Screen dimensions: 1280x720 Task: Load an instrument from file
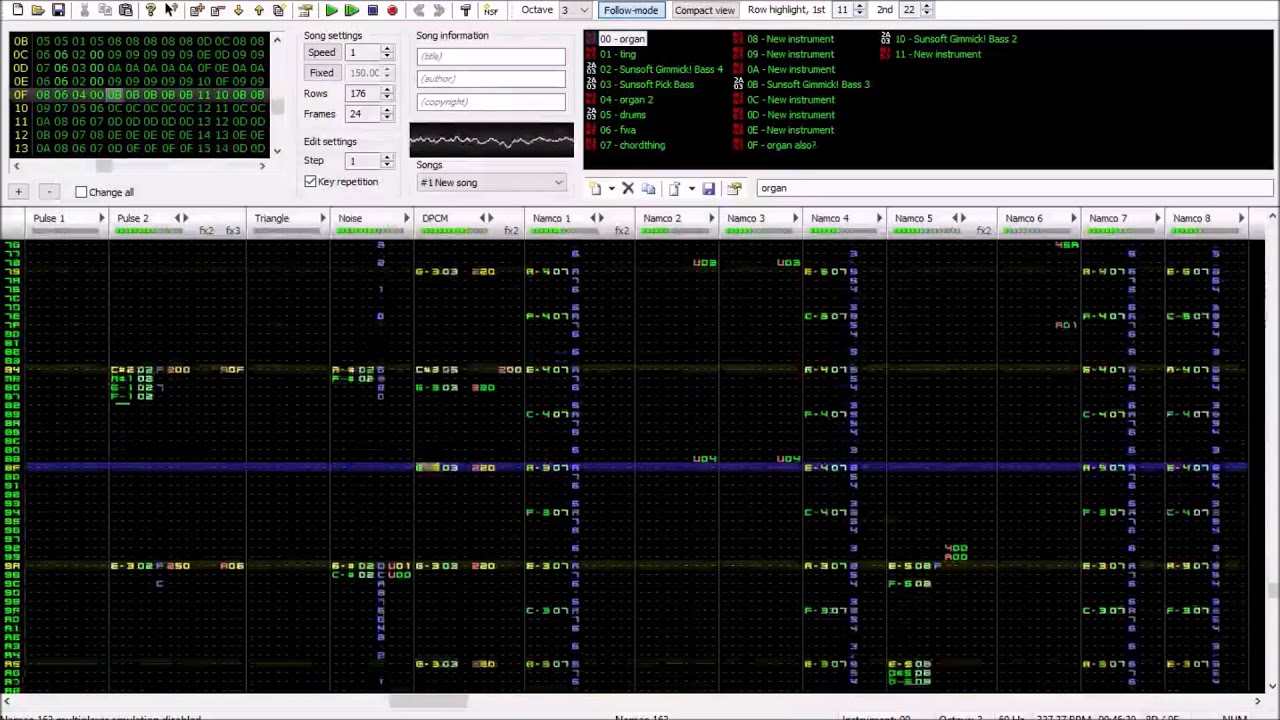click(674, 188)
